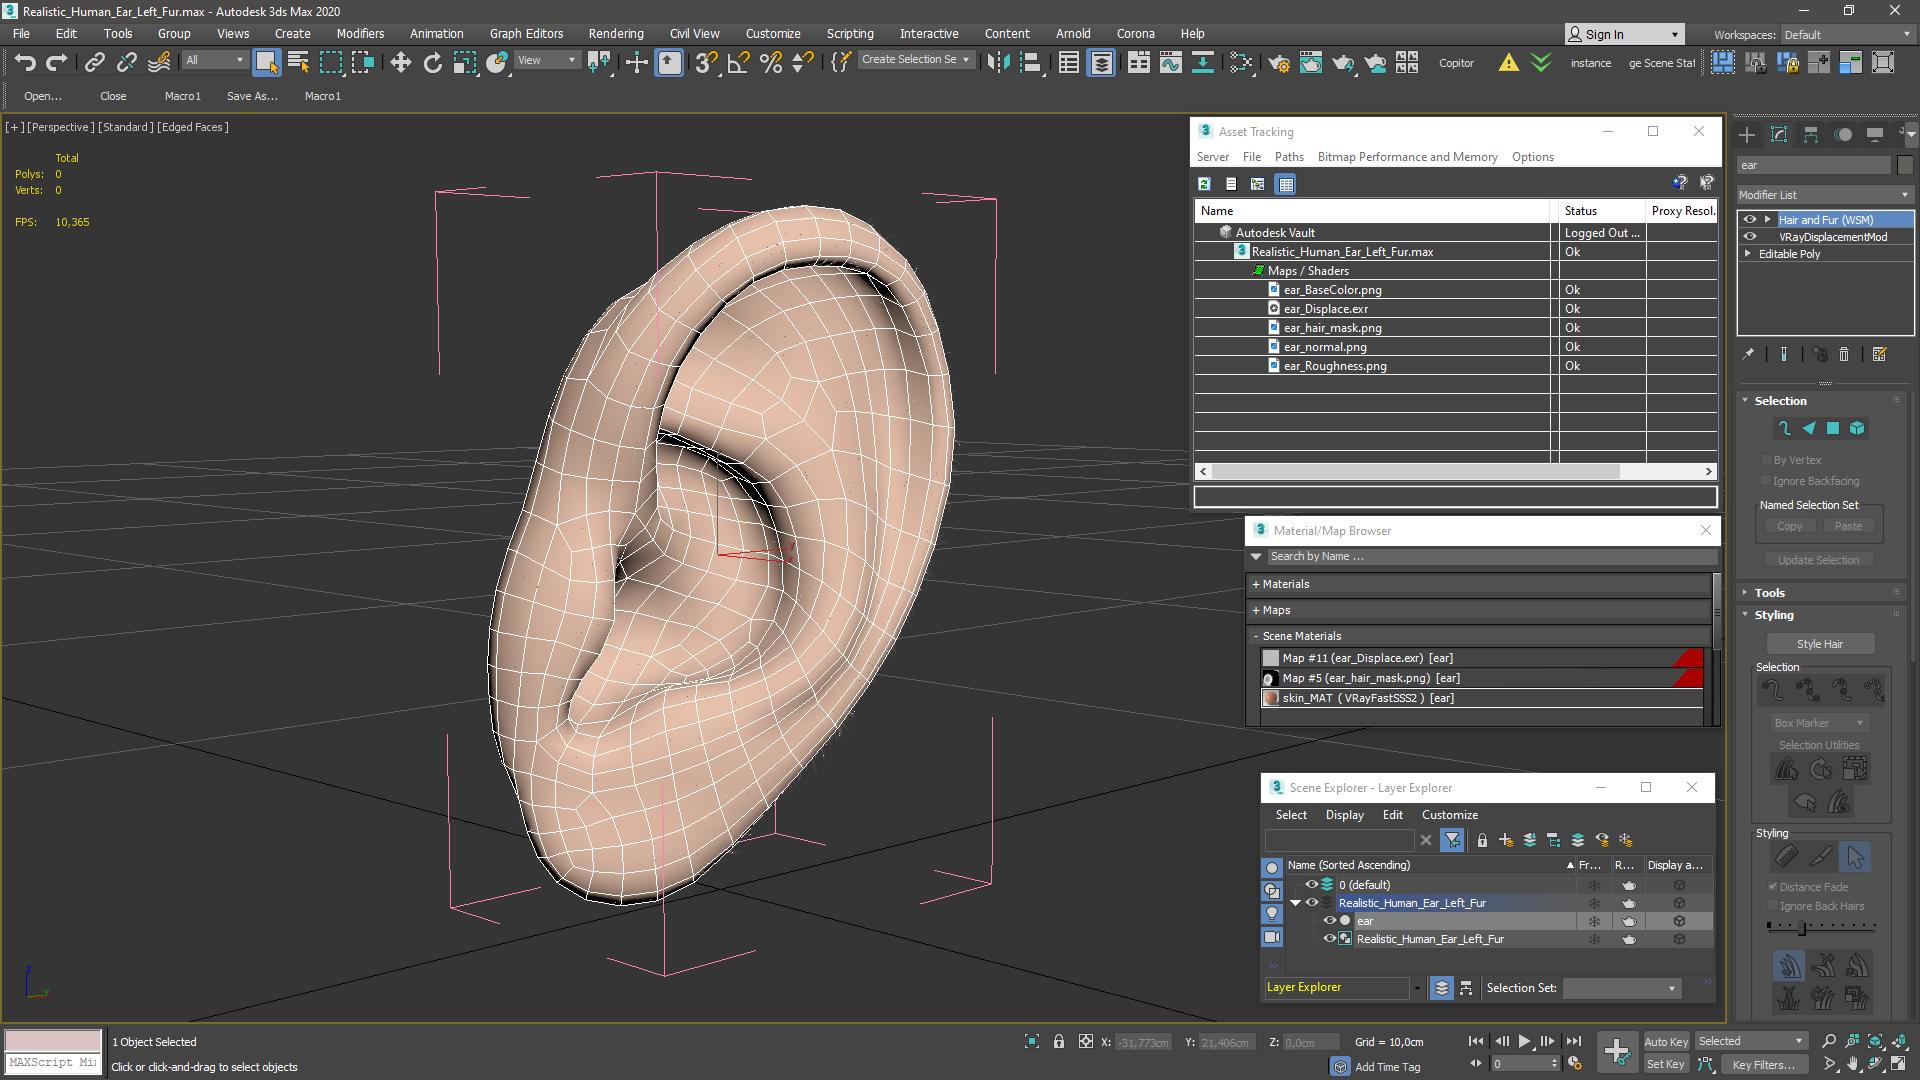Select the Move transform tool
The image size is (1920, 1080).
(x=400, y=62)
